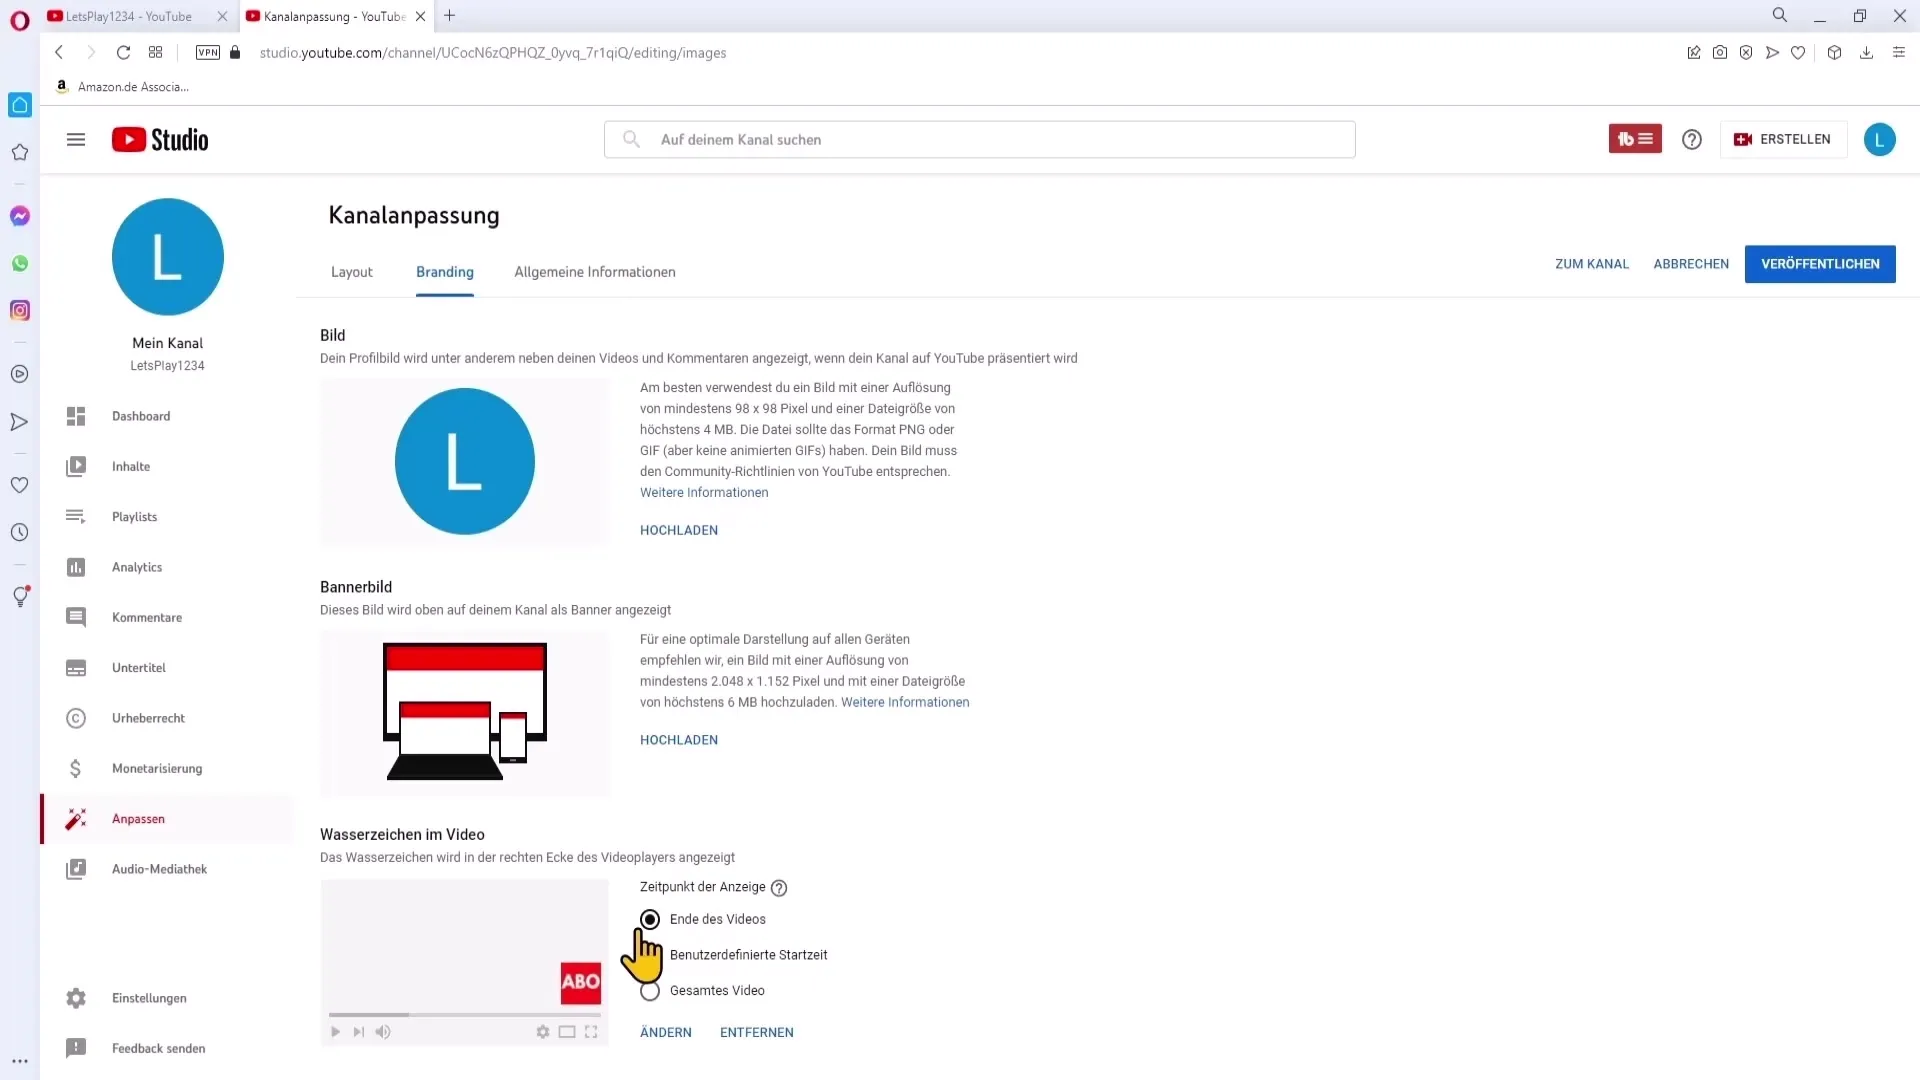The width and height of the screenshot is (1920, 1080).
Task: Select Ende des Videos radio button
Action: [650, 918]
